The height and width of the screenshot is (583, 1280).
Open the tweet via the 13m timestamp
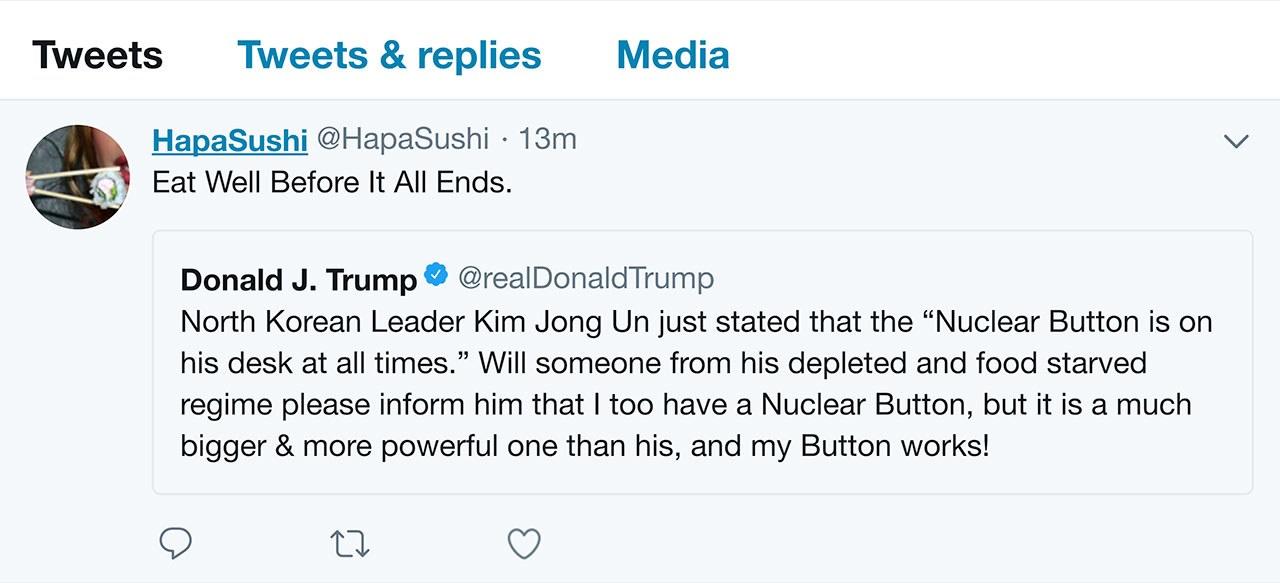coord(548,139)
